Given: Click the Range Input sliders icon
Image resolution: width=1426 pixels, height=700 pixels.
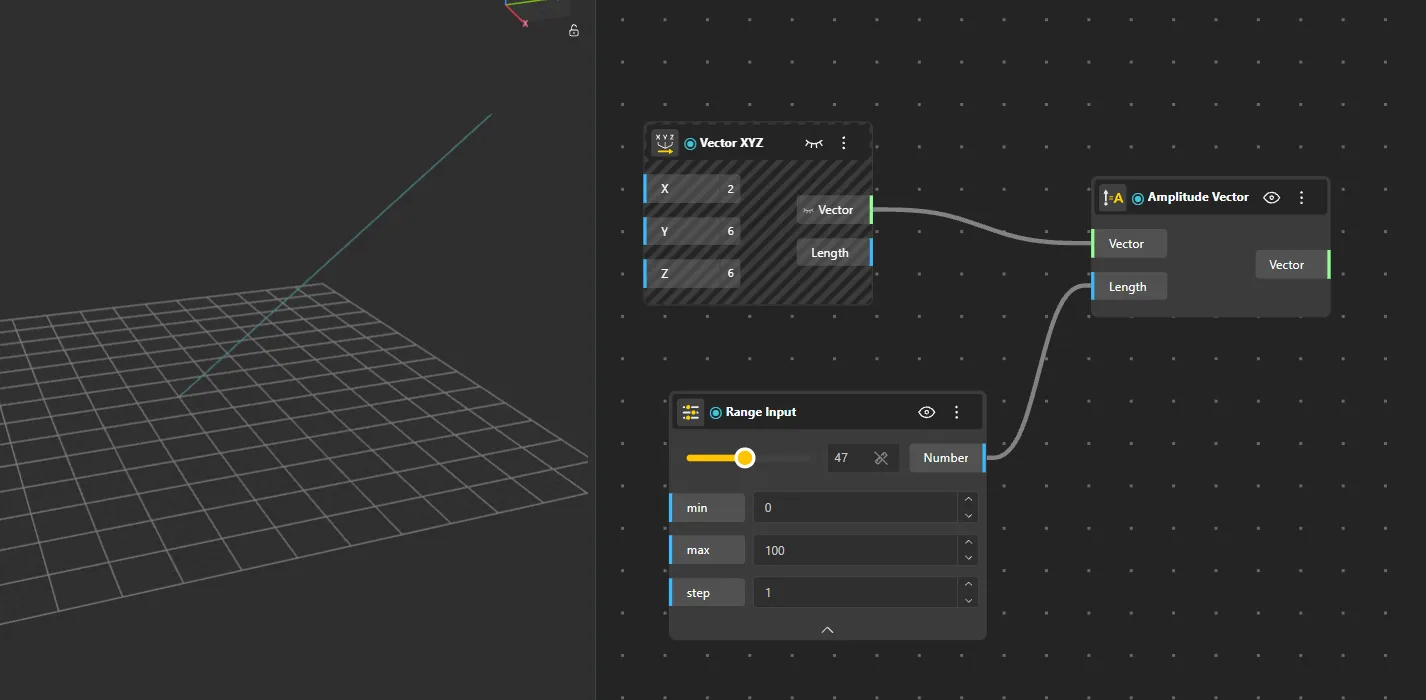Looking at the screenshot, I should tap(690, 412).
